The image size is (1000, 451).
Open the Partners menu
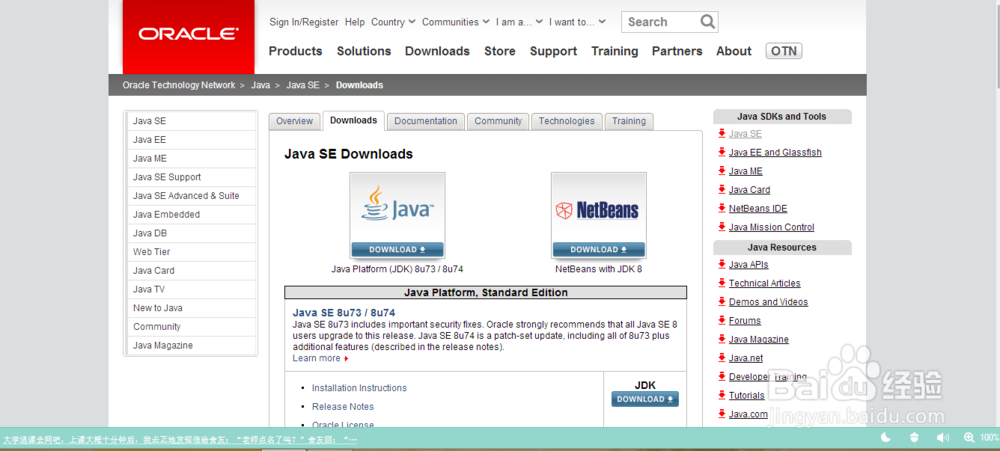click(x=677, y=51)
